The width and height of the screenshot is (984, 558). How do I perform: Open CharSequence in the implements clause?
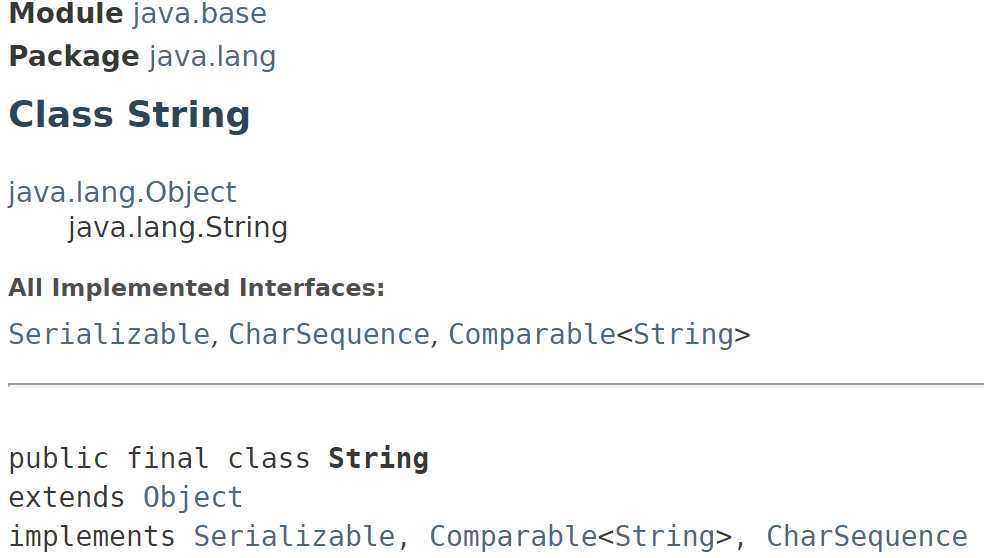click(867, 537)
